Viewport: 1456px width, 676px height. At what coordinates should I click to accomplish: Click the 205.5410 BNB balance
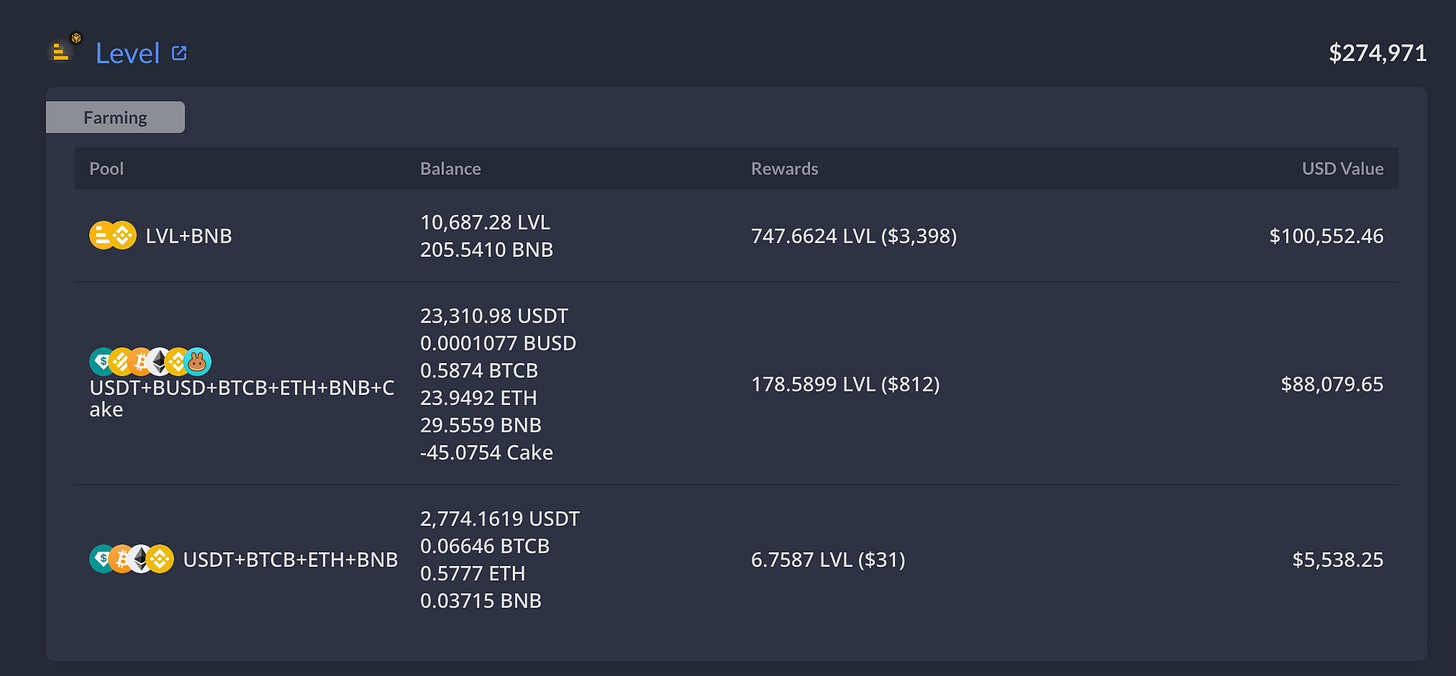tap(486, 250)
